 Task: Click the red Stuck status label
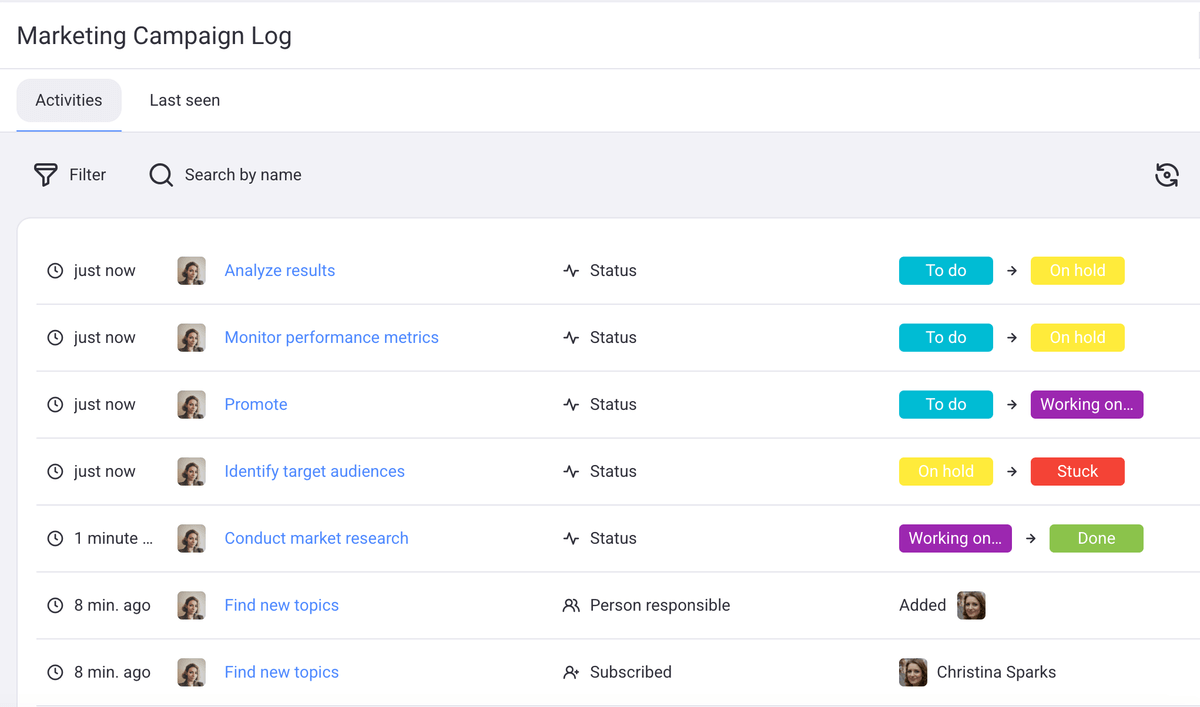(1077, 472)
